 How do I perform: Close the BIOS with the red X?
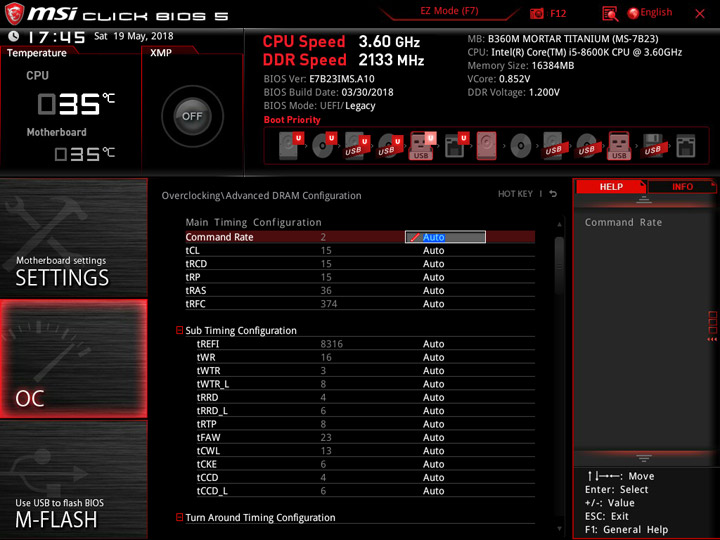pos(700,14)
